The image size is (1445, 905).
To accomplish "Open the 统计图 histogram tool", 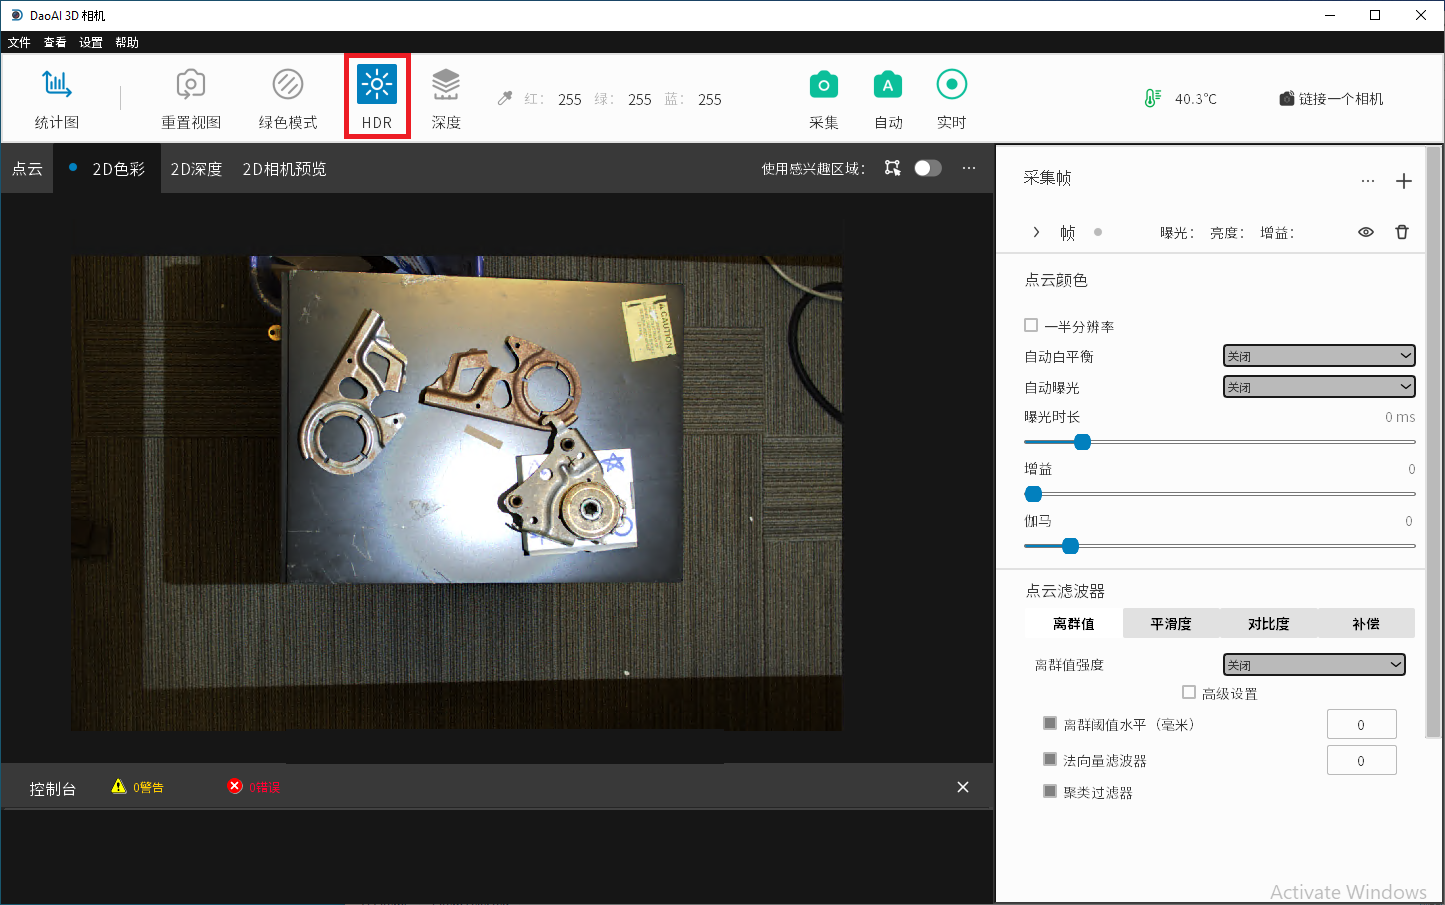I will point(57,98).
